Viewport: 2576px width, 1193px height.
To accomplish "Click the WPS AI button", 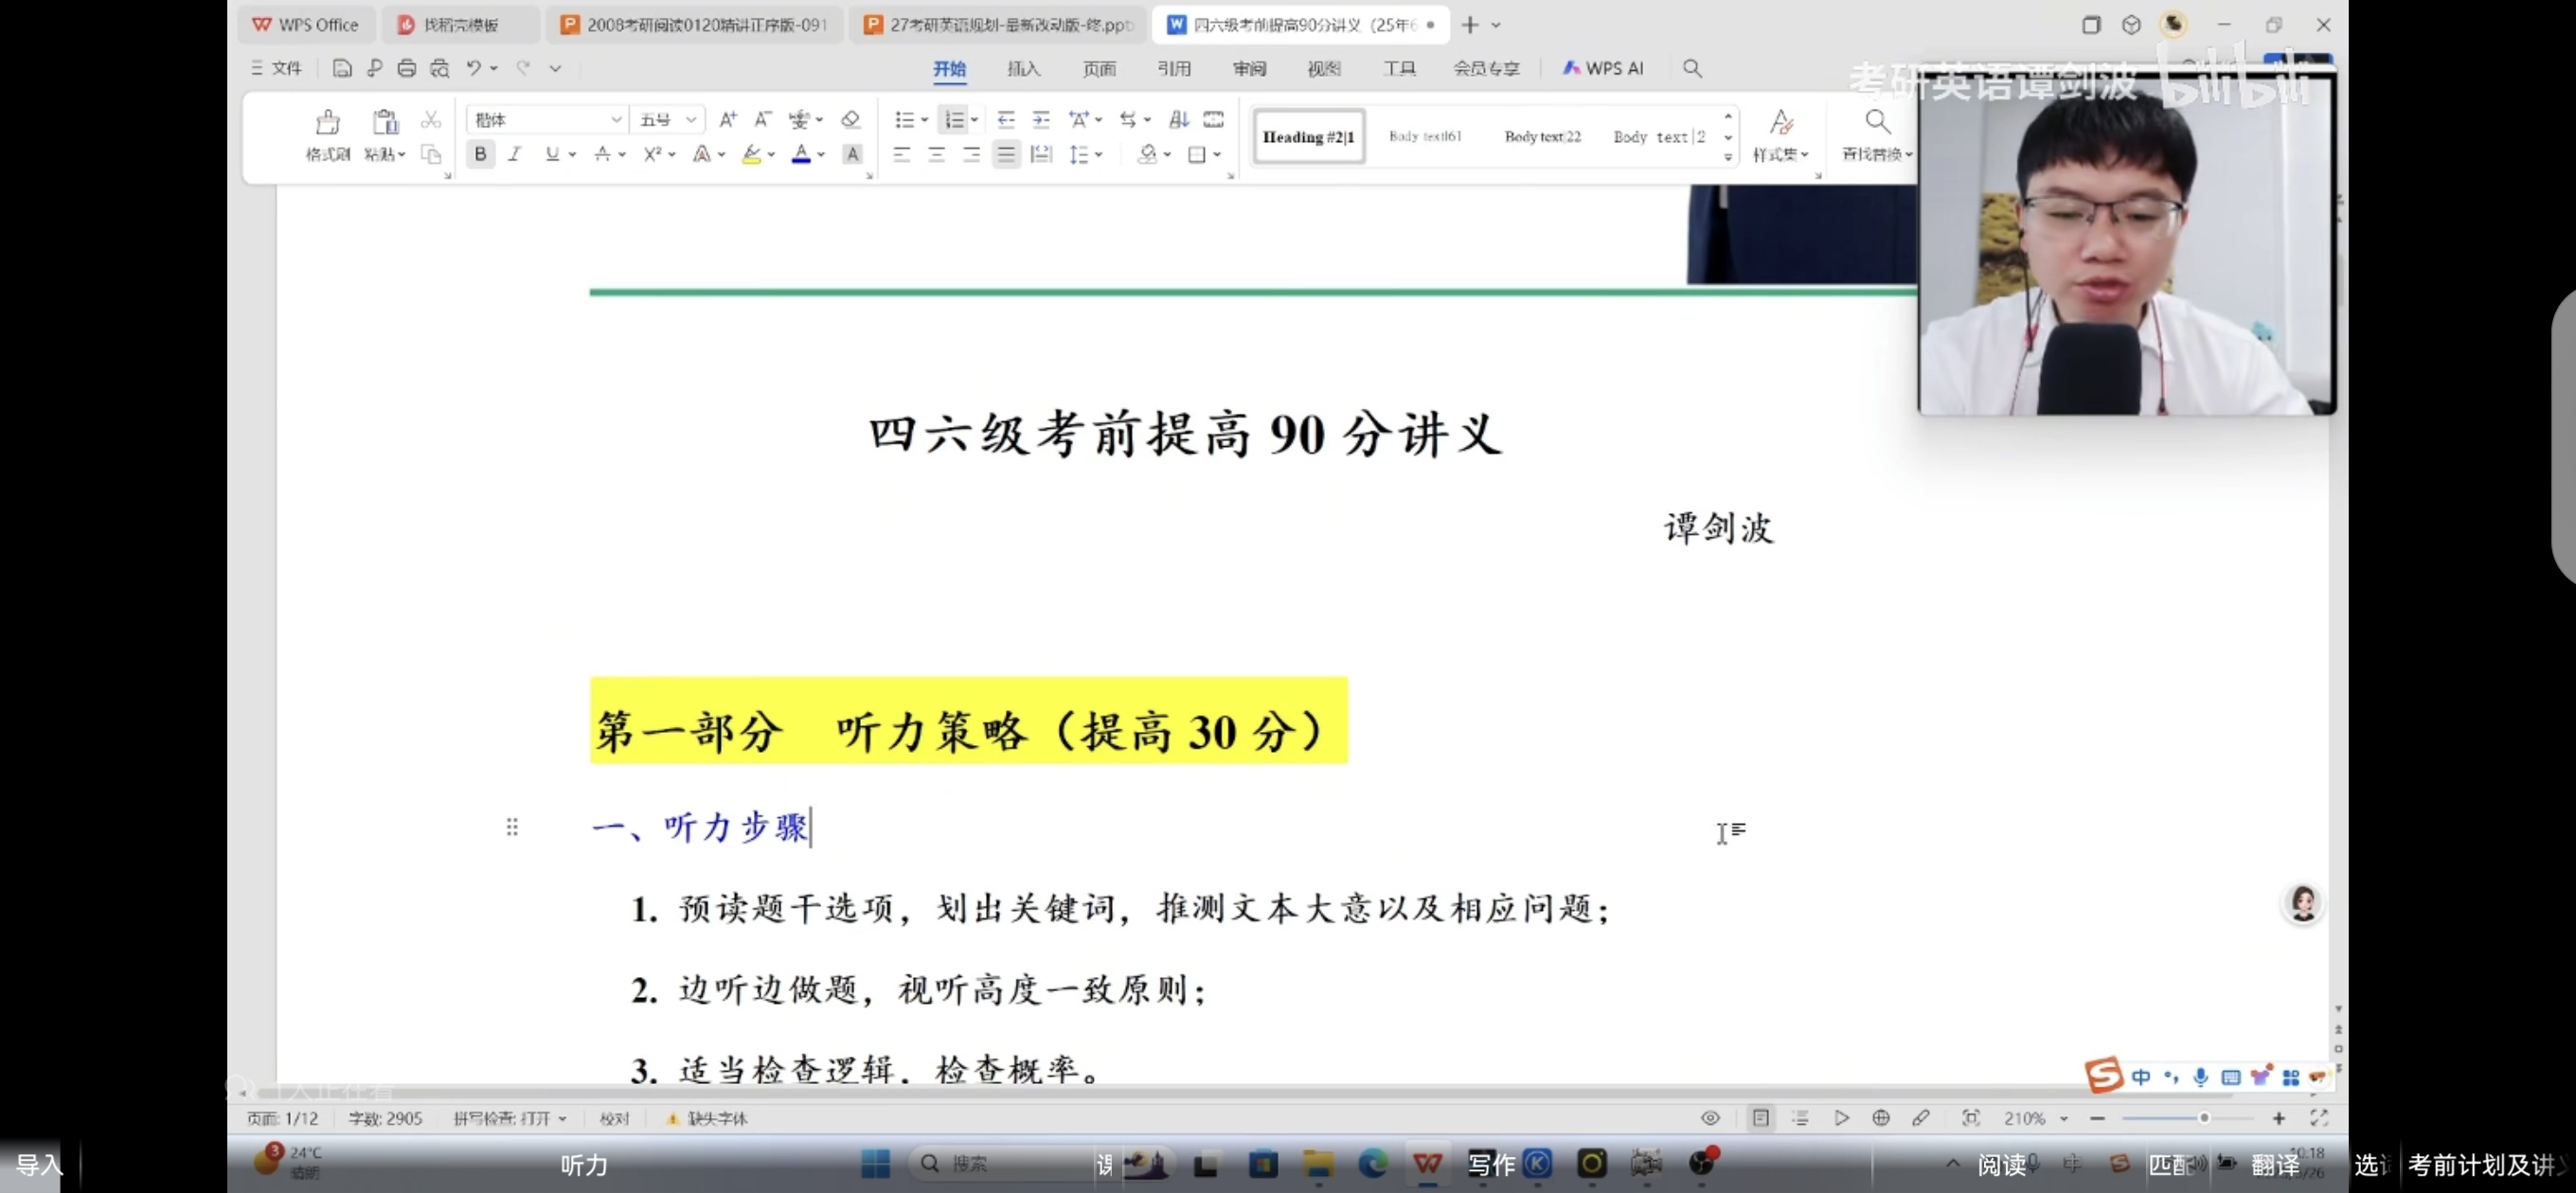I will click(1603, 68).
